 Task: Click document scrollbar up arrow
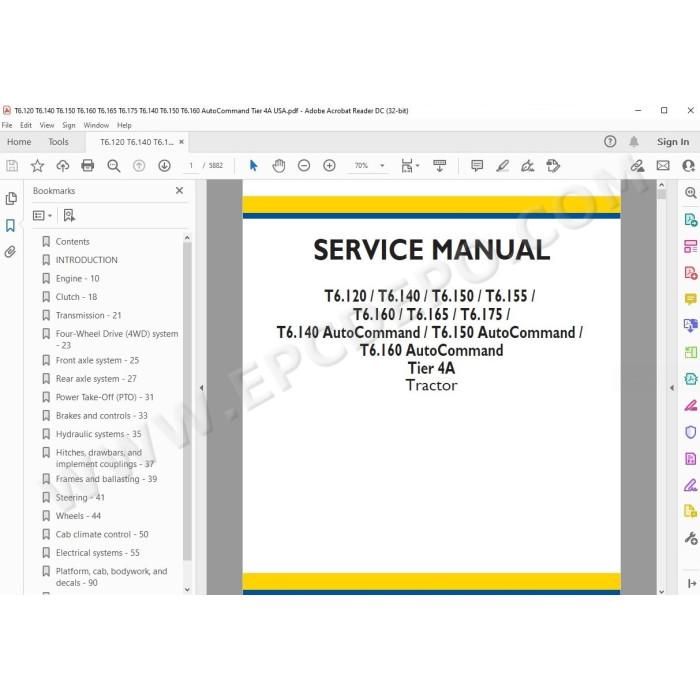point(662,185)
